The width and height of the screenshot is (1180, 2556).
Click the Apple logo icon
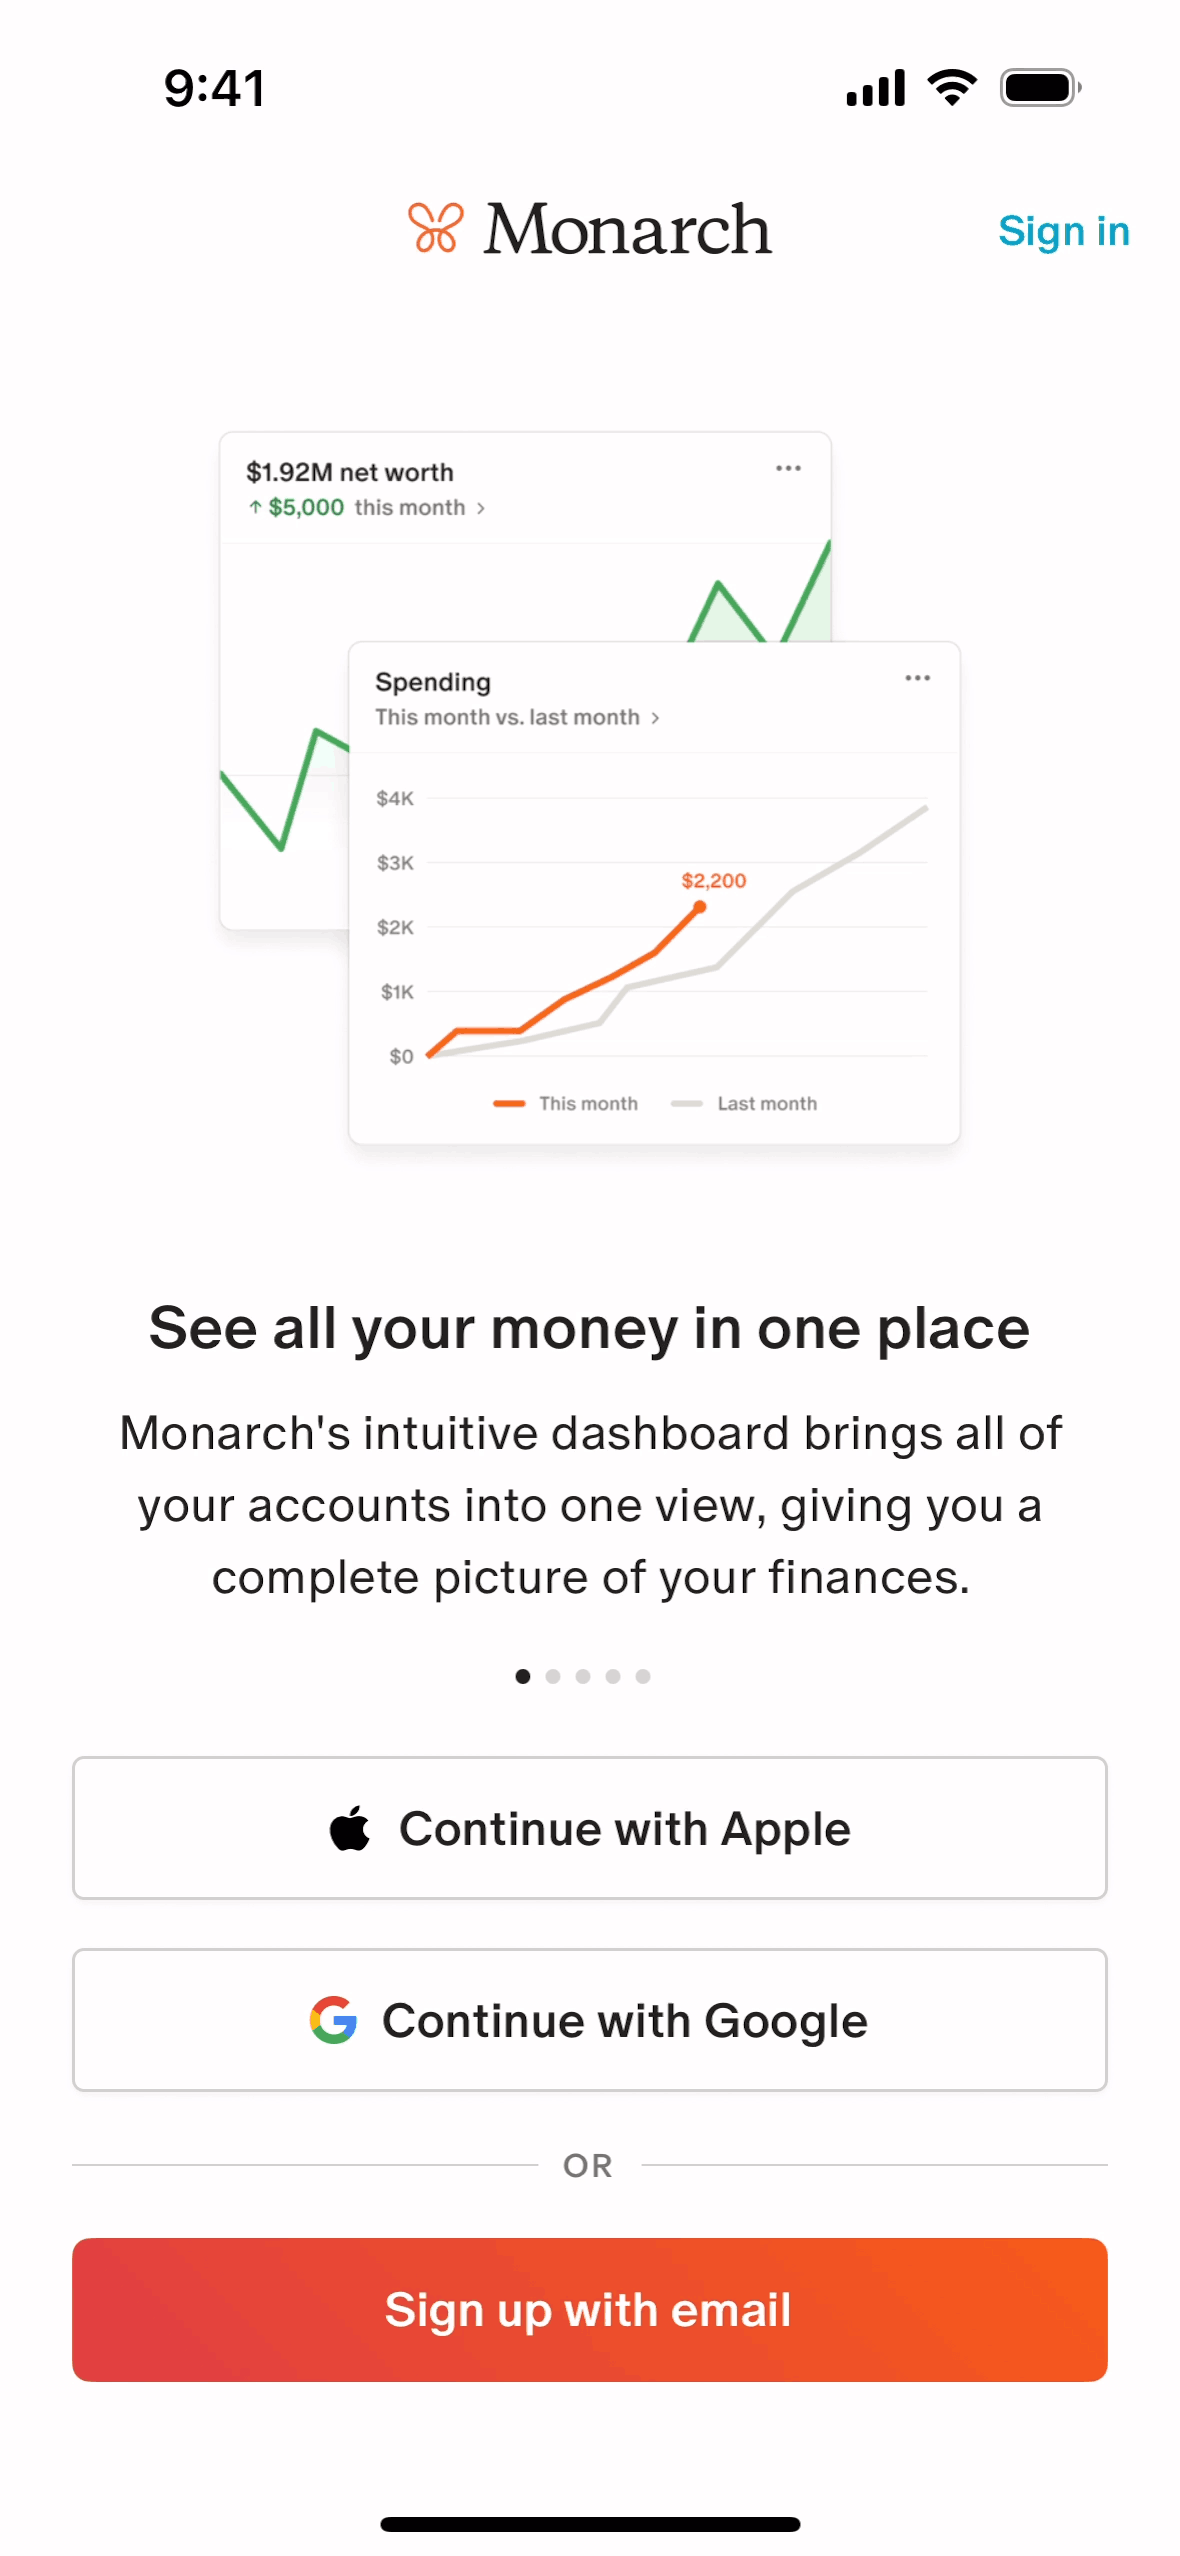click(x=350, y=1828)
